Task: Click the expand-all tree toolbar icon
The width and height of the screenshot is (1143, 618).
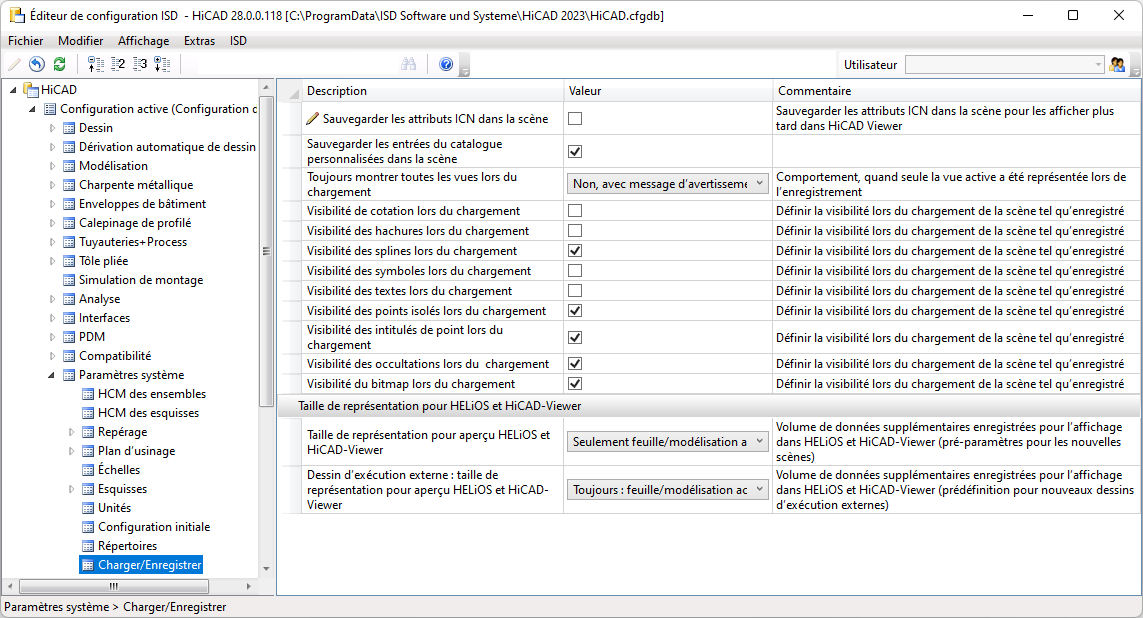Action: tap(162, 65)
